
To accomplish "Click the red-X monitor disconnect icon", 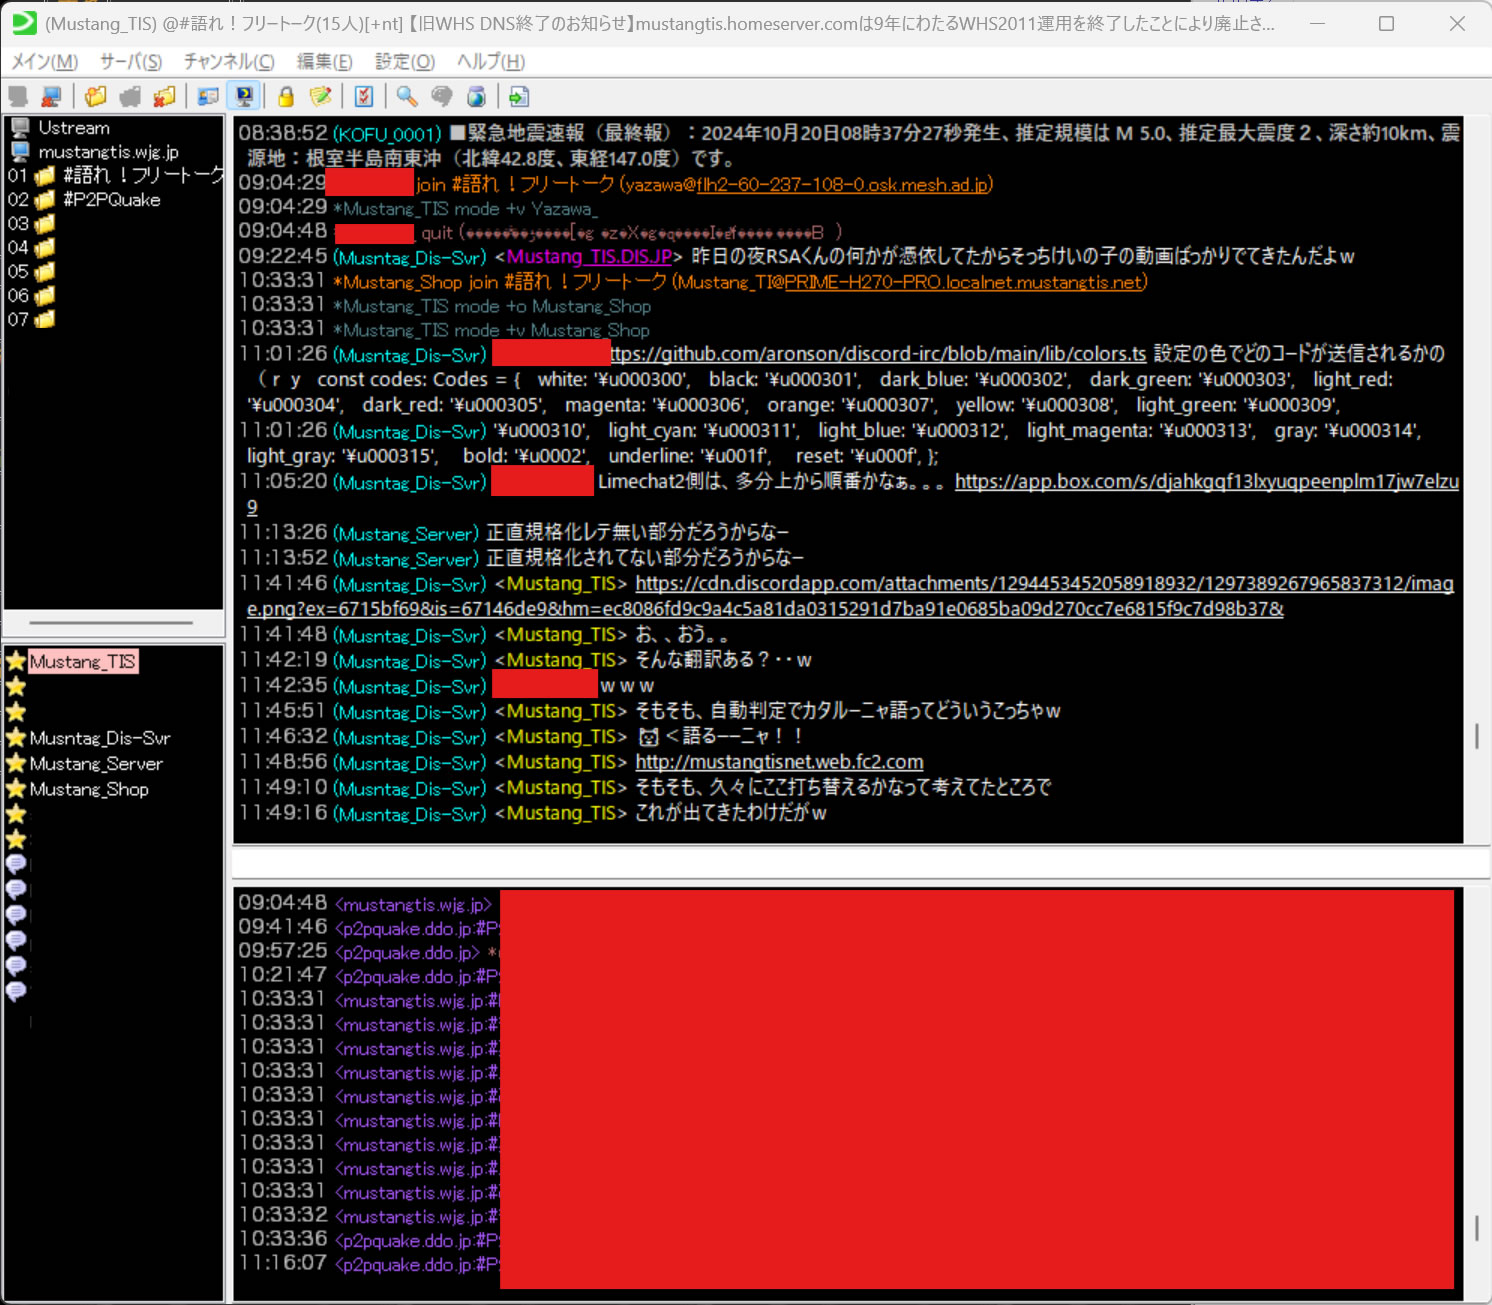I will click(50, 96).
